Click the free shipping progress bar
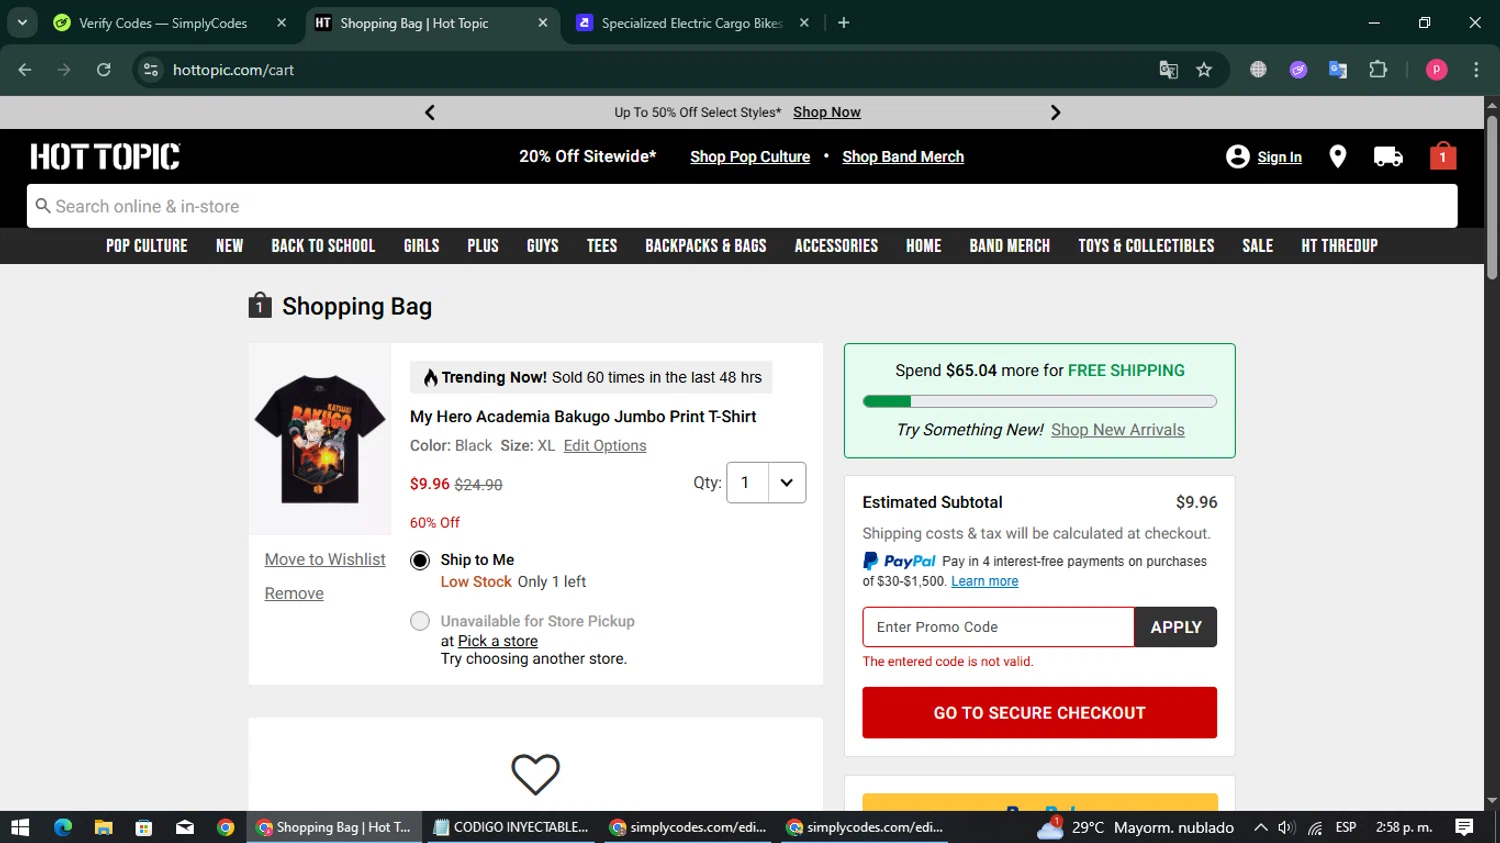This screenshot has height=843, width=1500. click(x=1040, y=401)
